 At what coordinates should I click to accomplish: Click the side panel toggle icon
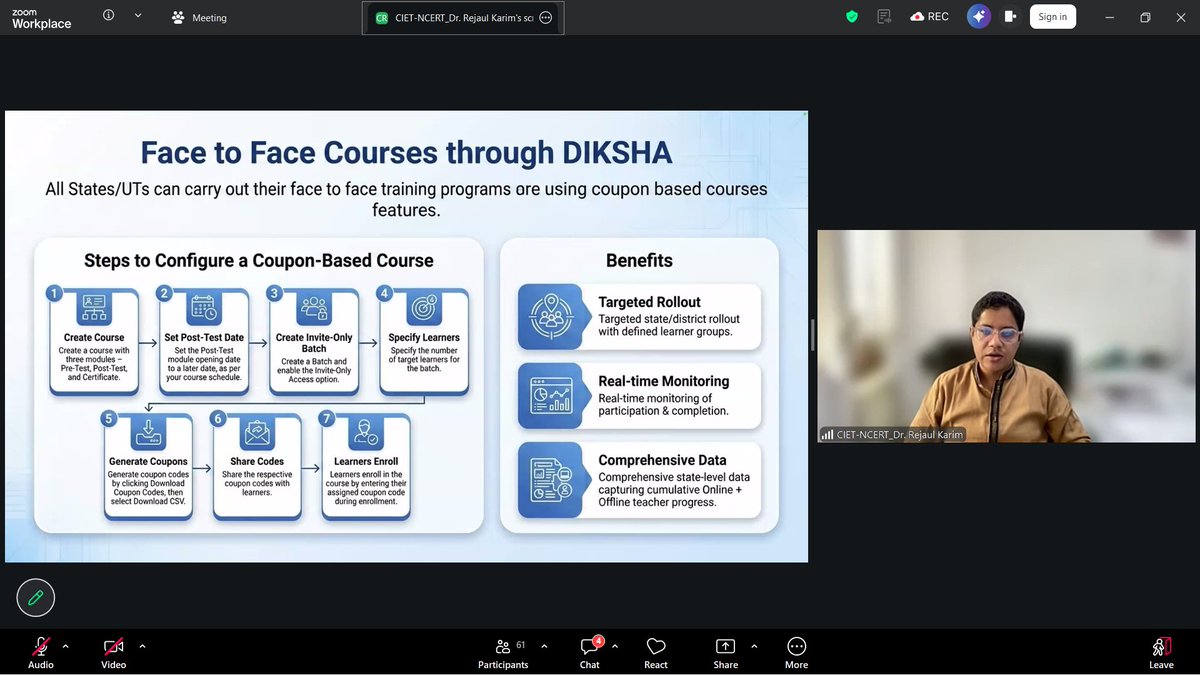click(x=1010, y=16)
